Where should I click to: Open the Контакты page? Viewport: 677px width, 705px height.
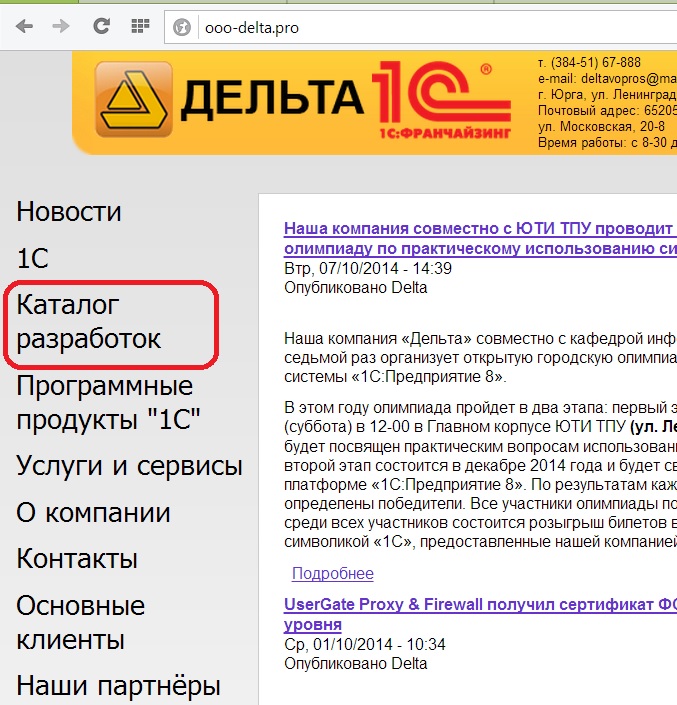tap(77, 559)
